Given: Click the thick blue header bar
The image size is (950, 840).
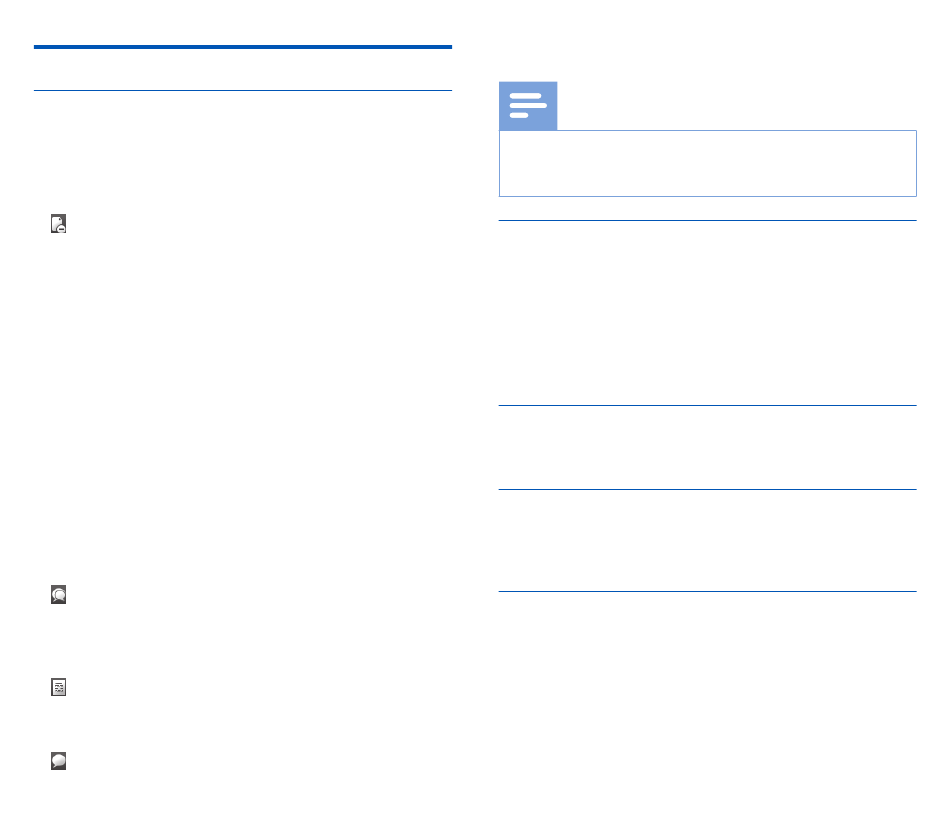Looking at the screenshot, I should coord(242,47).
